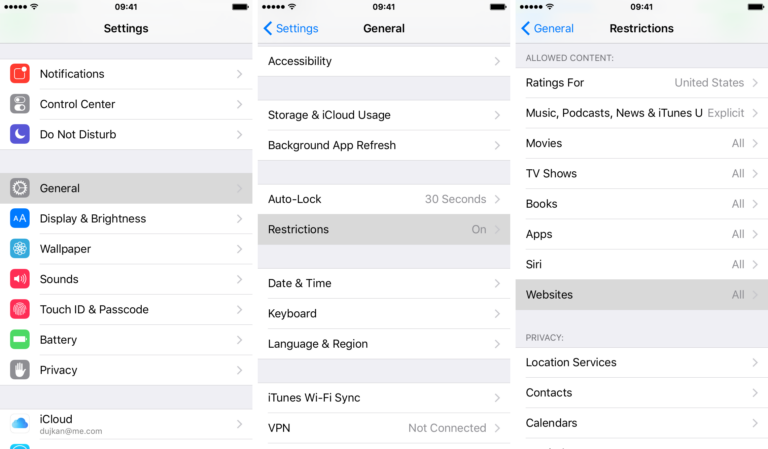Open the iCloud account row
Screen dimensions: 768x449
(x=126, y=424)
